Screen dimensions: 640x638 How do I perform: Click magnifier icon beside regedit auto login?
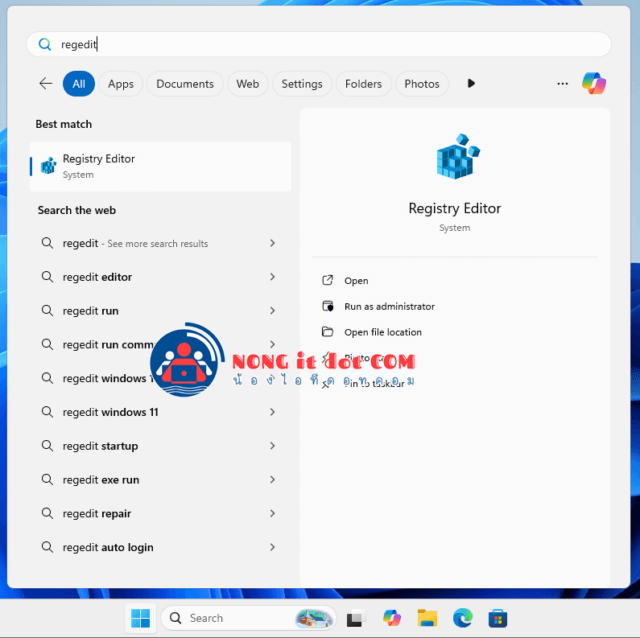(x=47, y=547)
